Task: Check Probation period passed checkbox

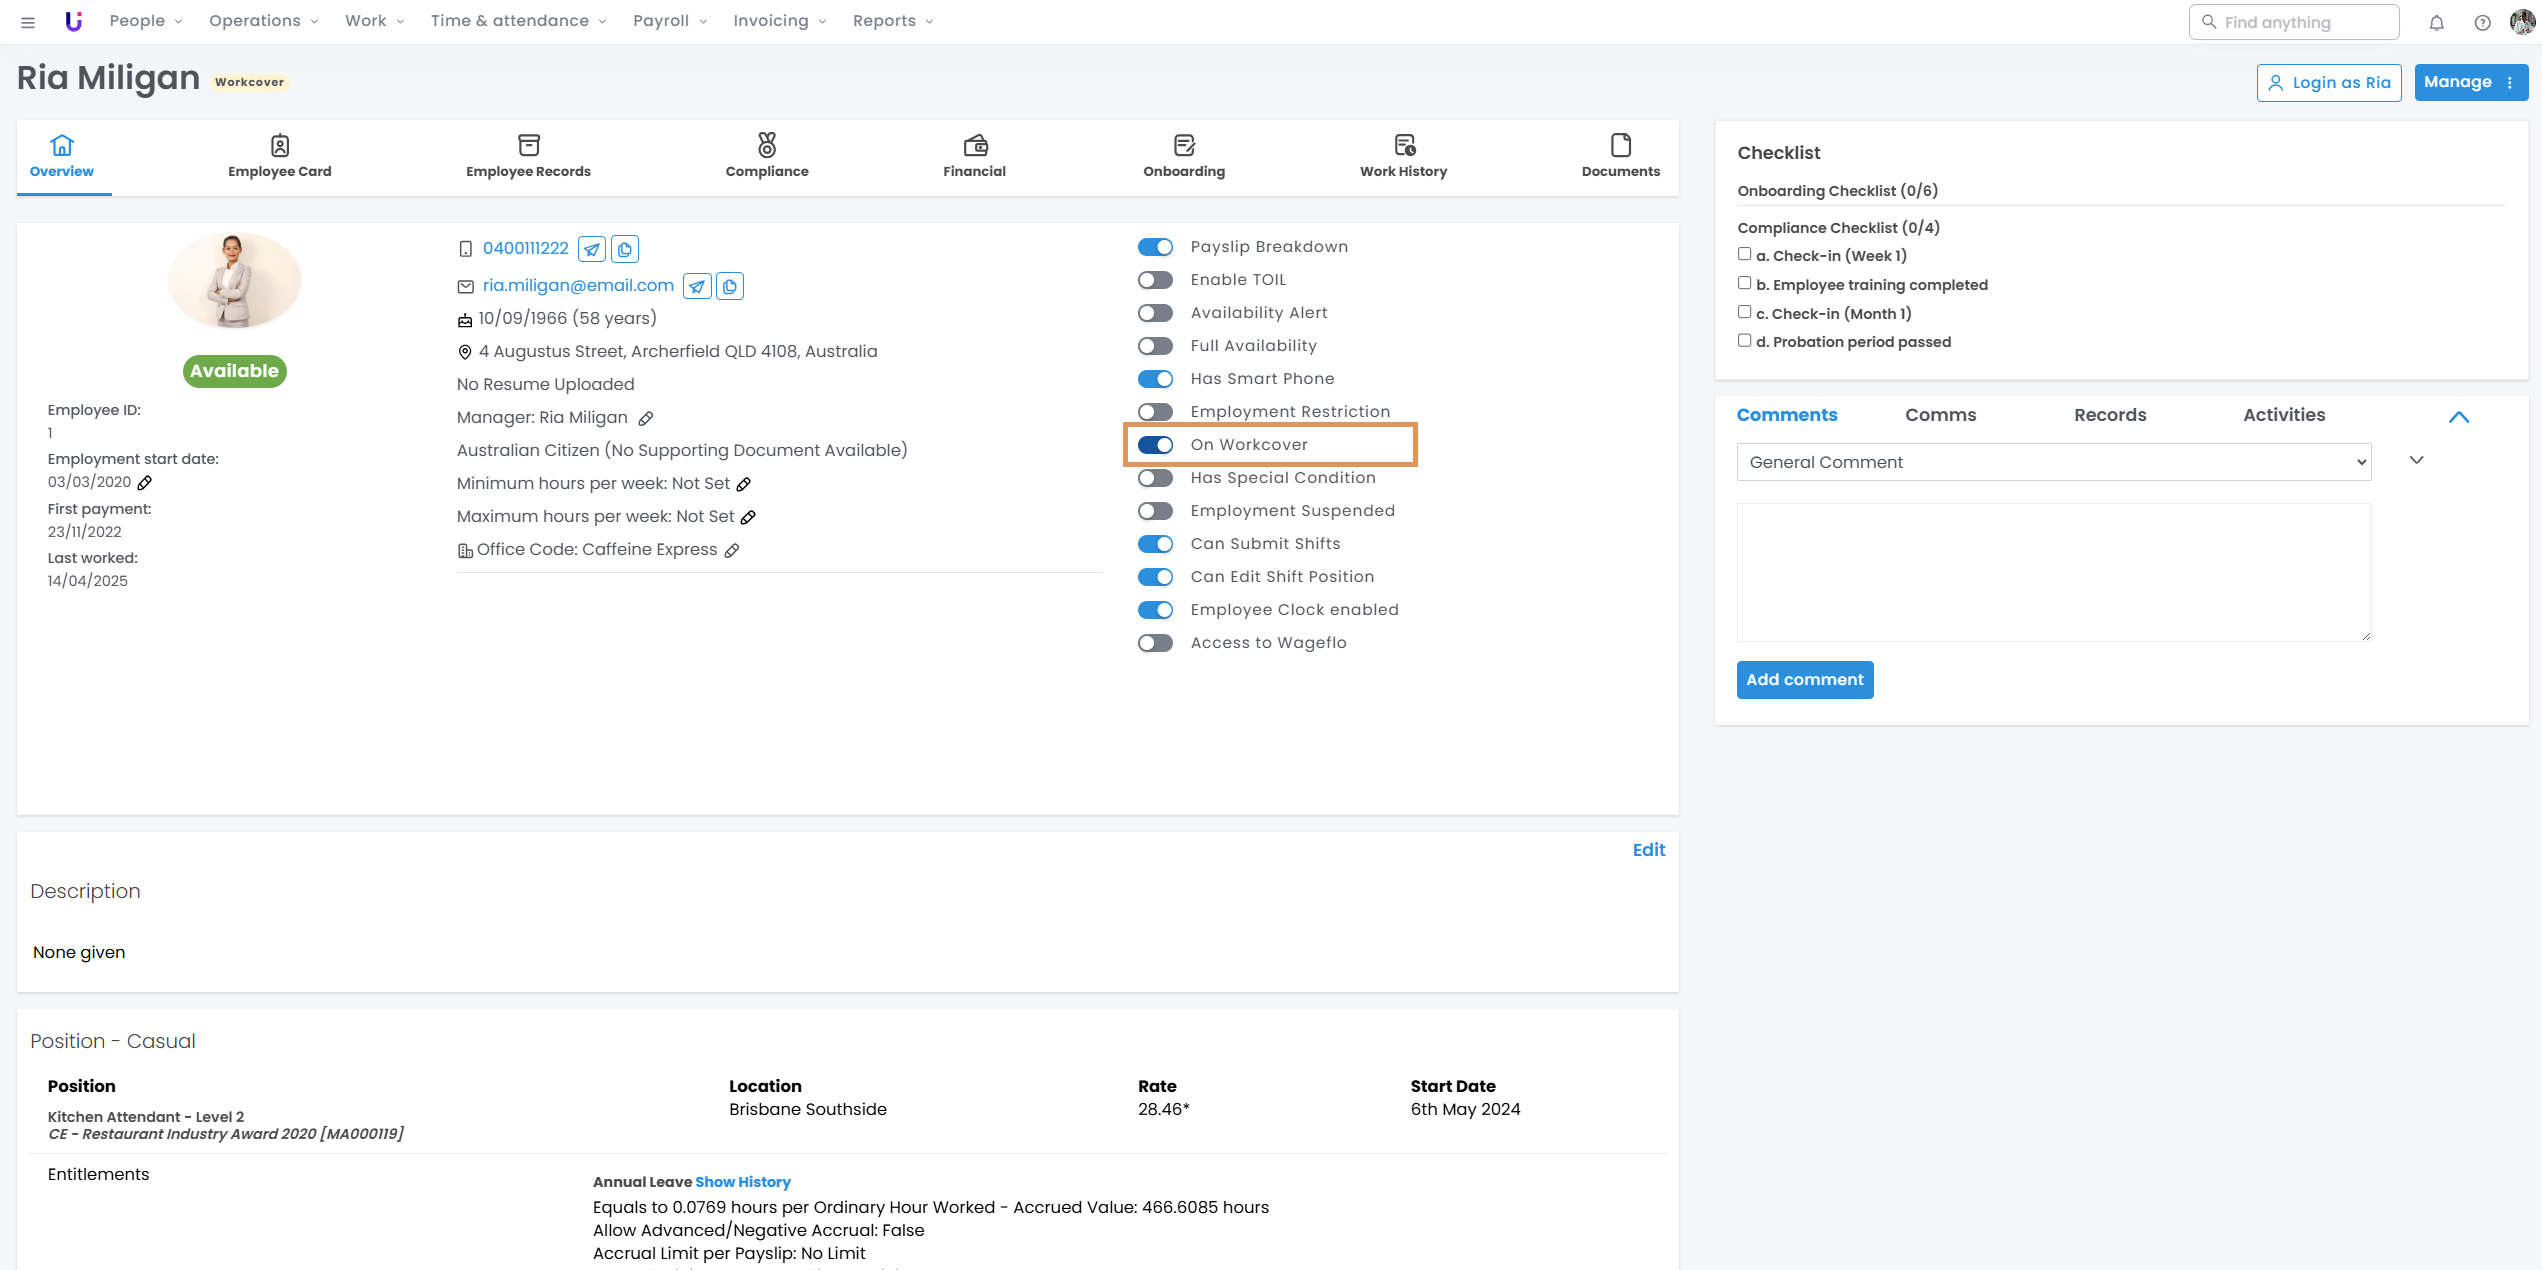Action: tap(1745, 341)
